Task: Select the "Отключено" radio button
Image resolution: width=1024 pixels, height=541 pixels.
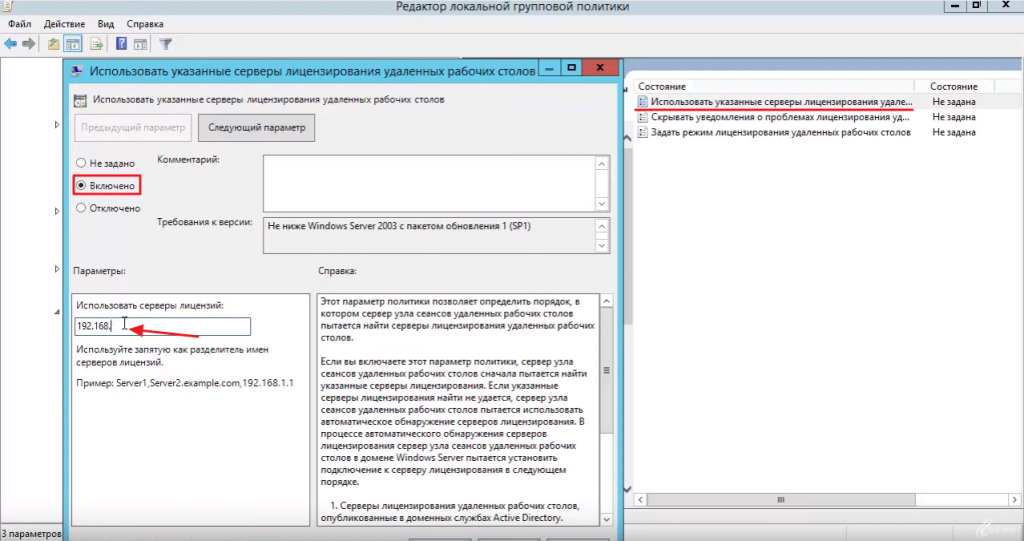Action: click(x=81, y=208)
